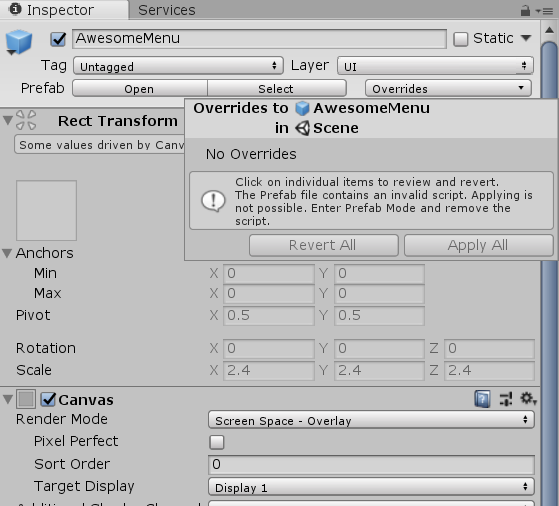
Task: Open the Inspector panel options menu icon
Action: [544, 11]
